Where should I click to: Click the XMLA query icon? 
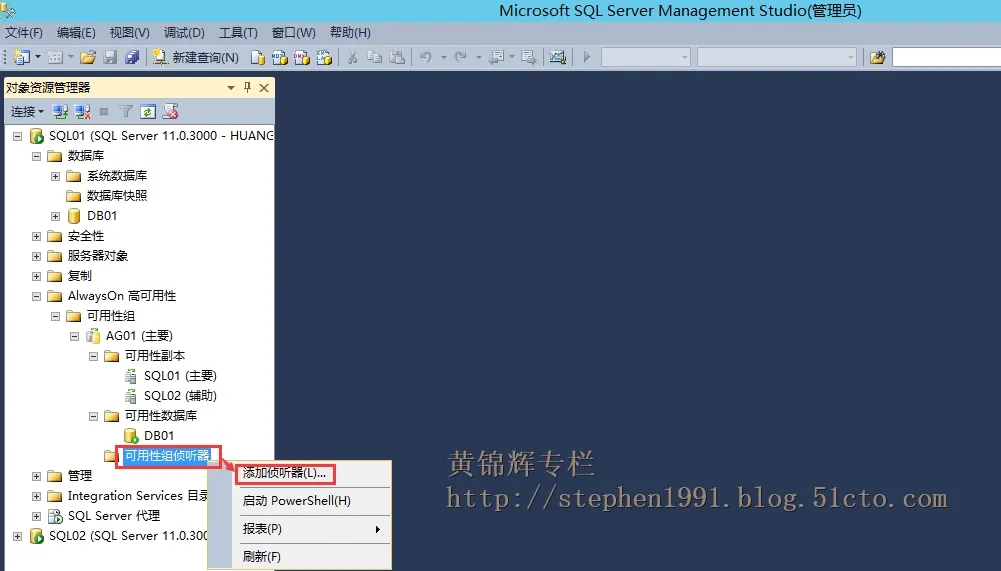(324, 57)
